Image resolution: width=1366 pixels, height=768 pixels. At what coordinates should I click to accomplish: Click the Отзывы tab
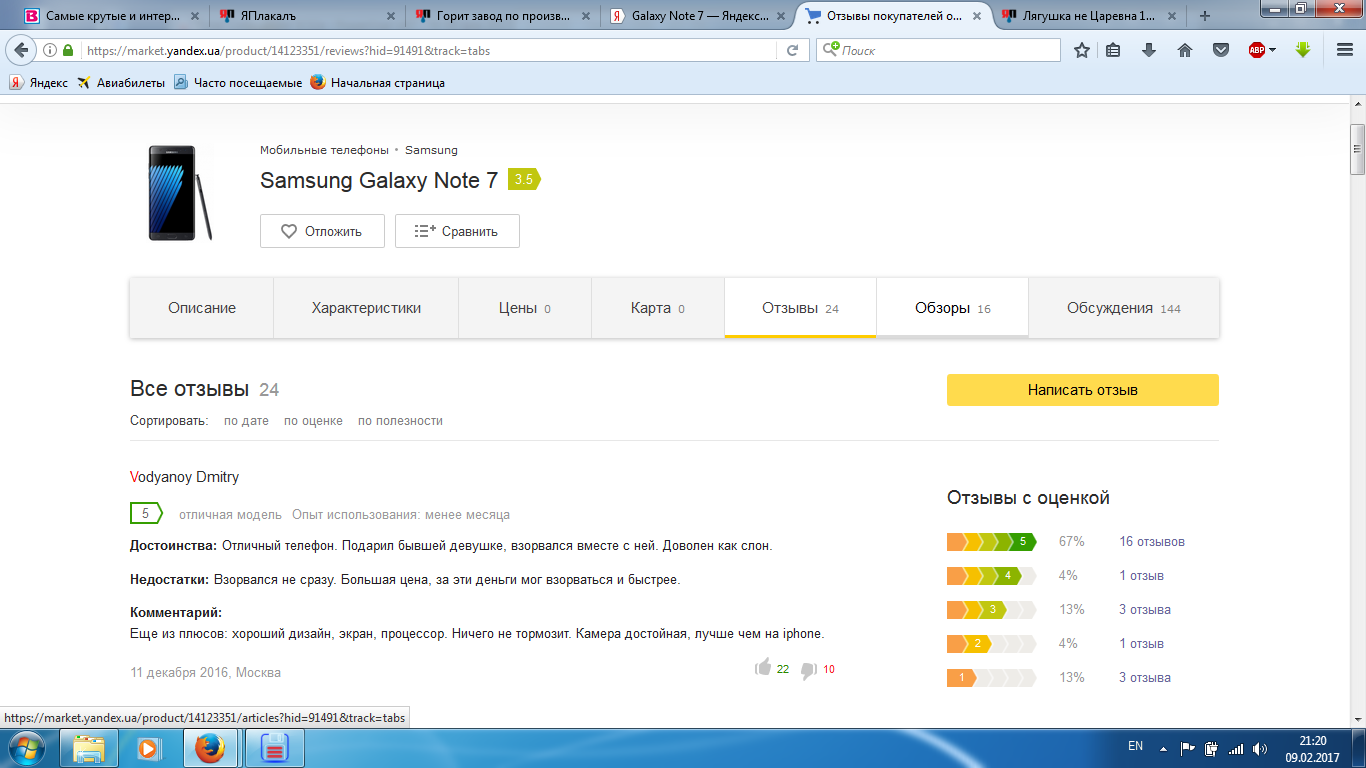coord(800,308)
